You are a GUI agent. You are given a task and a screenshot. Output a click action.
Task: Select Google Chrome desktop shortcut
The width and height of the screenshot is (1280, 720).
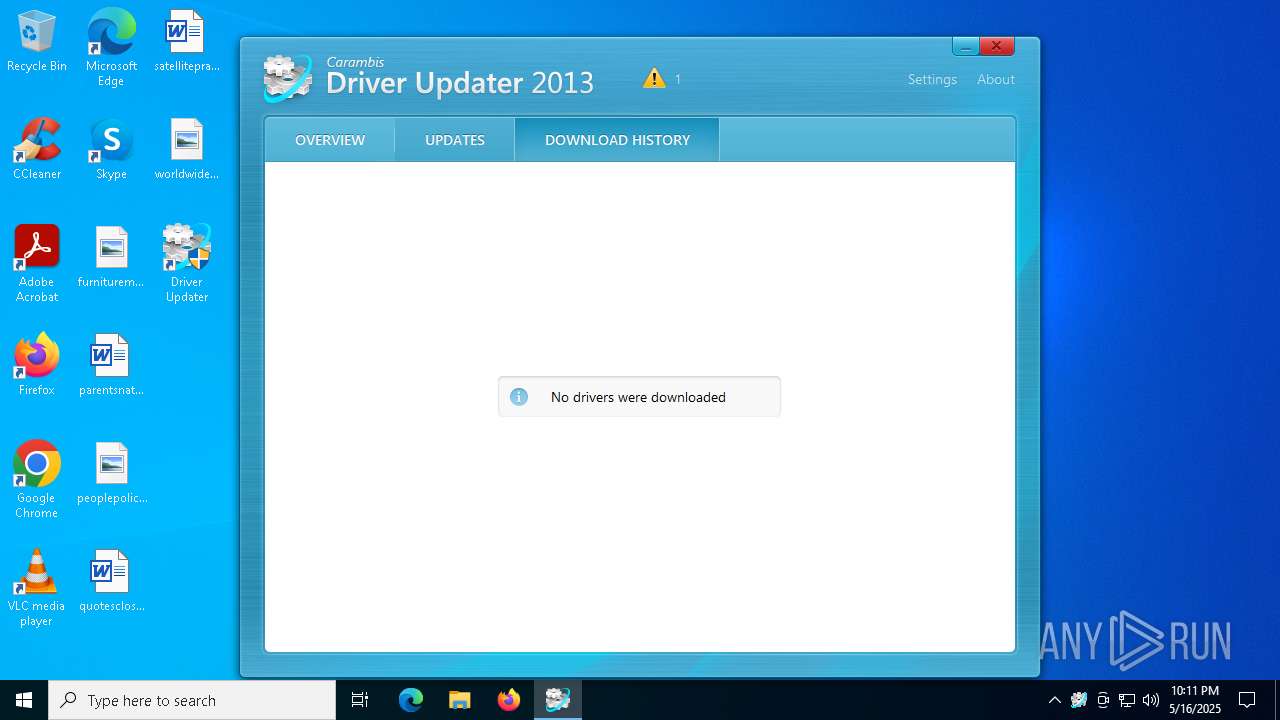point(37,480)
